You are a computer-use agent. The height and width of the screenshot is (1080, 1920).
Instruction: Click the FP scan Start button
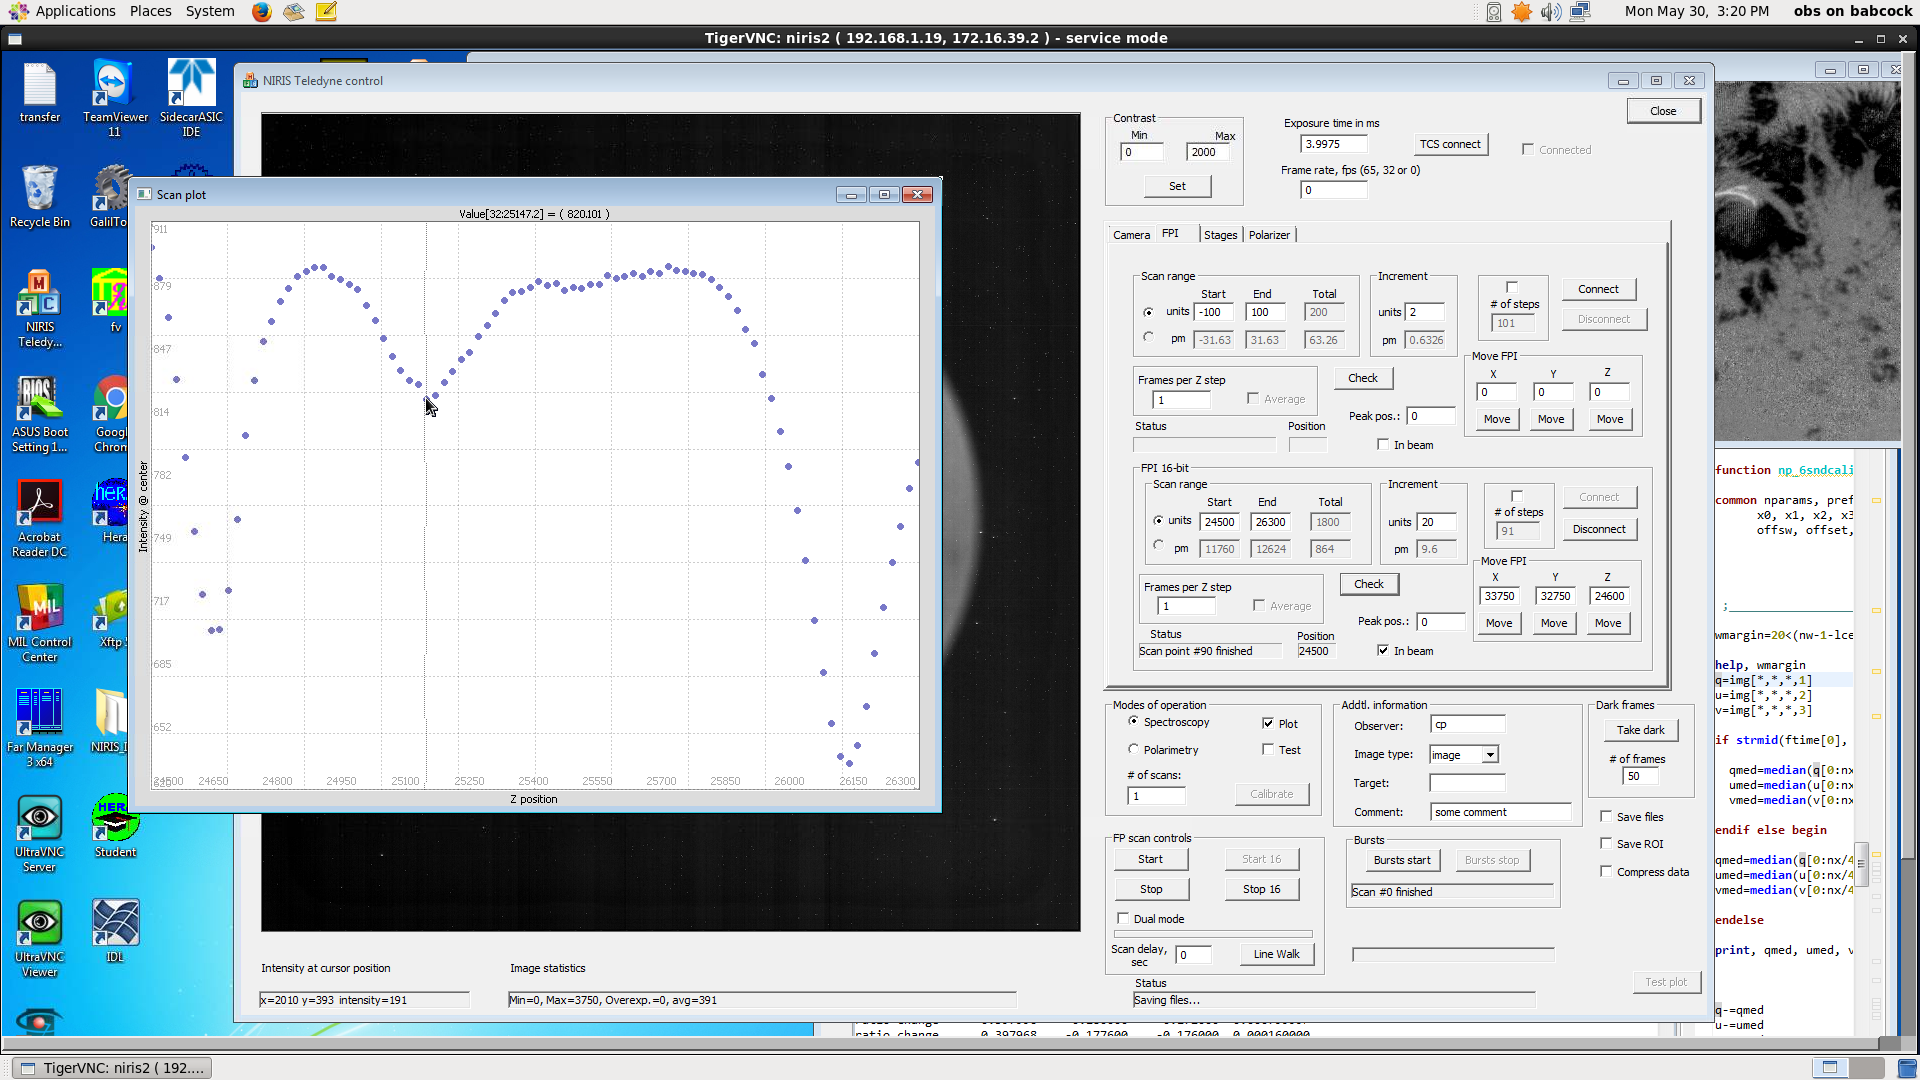click(1150, 859)
